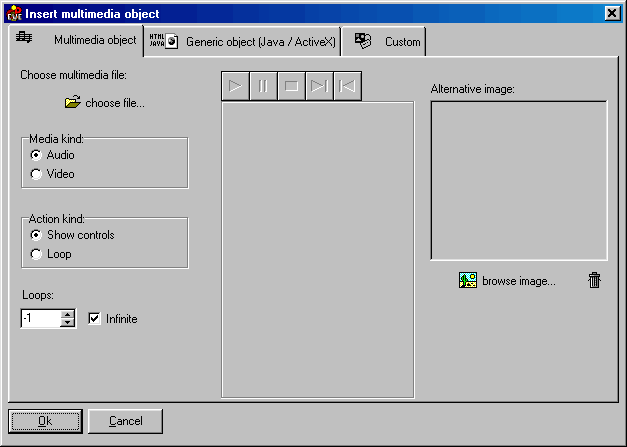Confirm with the Ok button
Viewport: 627px width, 447px height.
click(x=45, y=421)
